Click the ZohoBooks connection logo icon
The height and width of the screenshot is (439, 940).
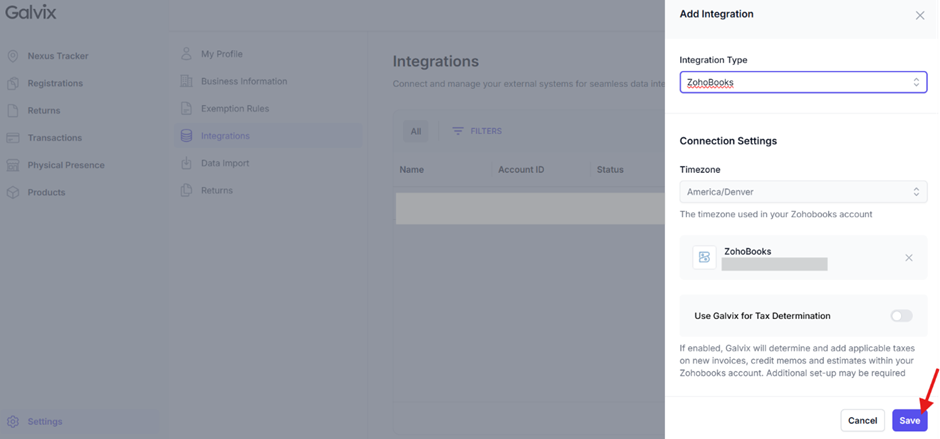point(704,257)
